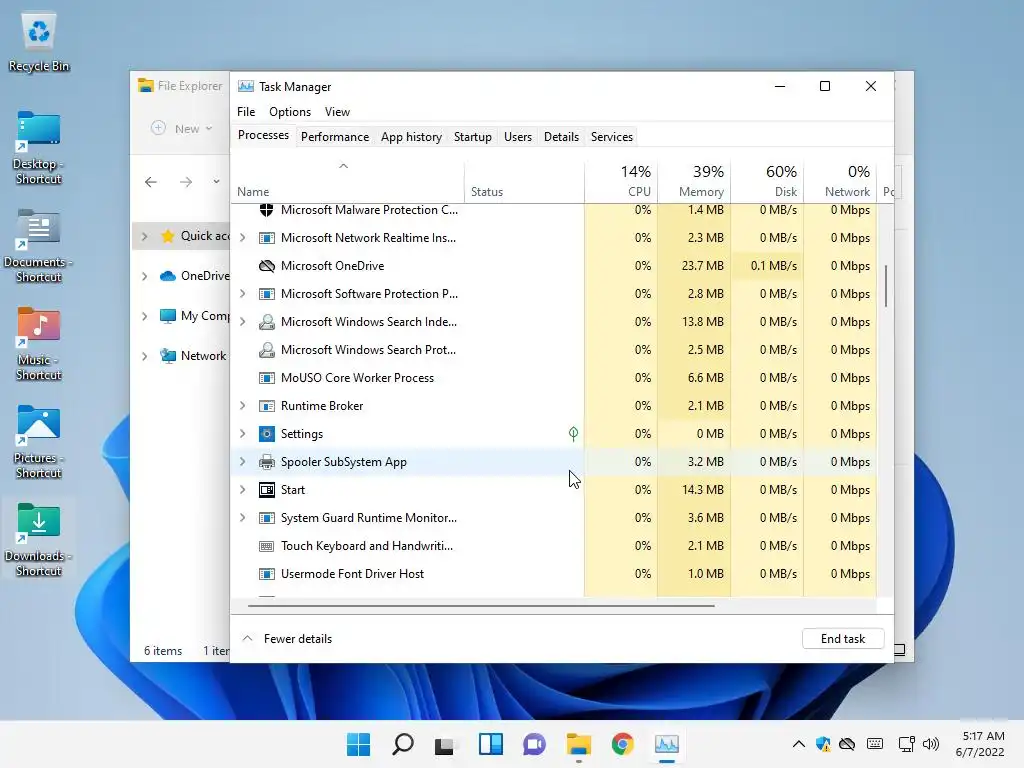Open the Chat app on taskbar
Viewport: 1024px width, 768px height.
(534, 744)
